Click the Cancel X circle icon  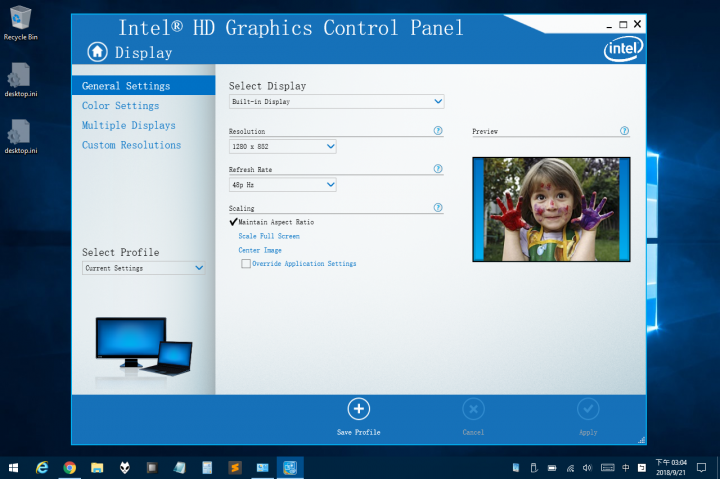click(x=473, y=409)
